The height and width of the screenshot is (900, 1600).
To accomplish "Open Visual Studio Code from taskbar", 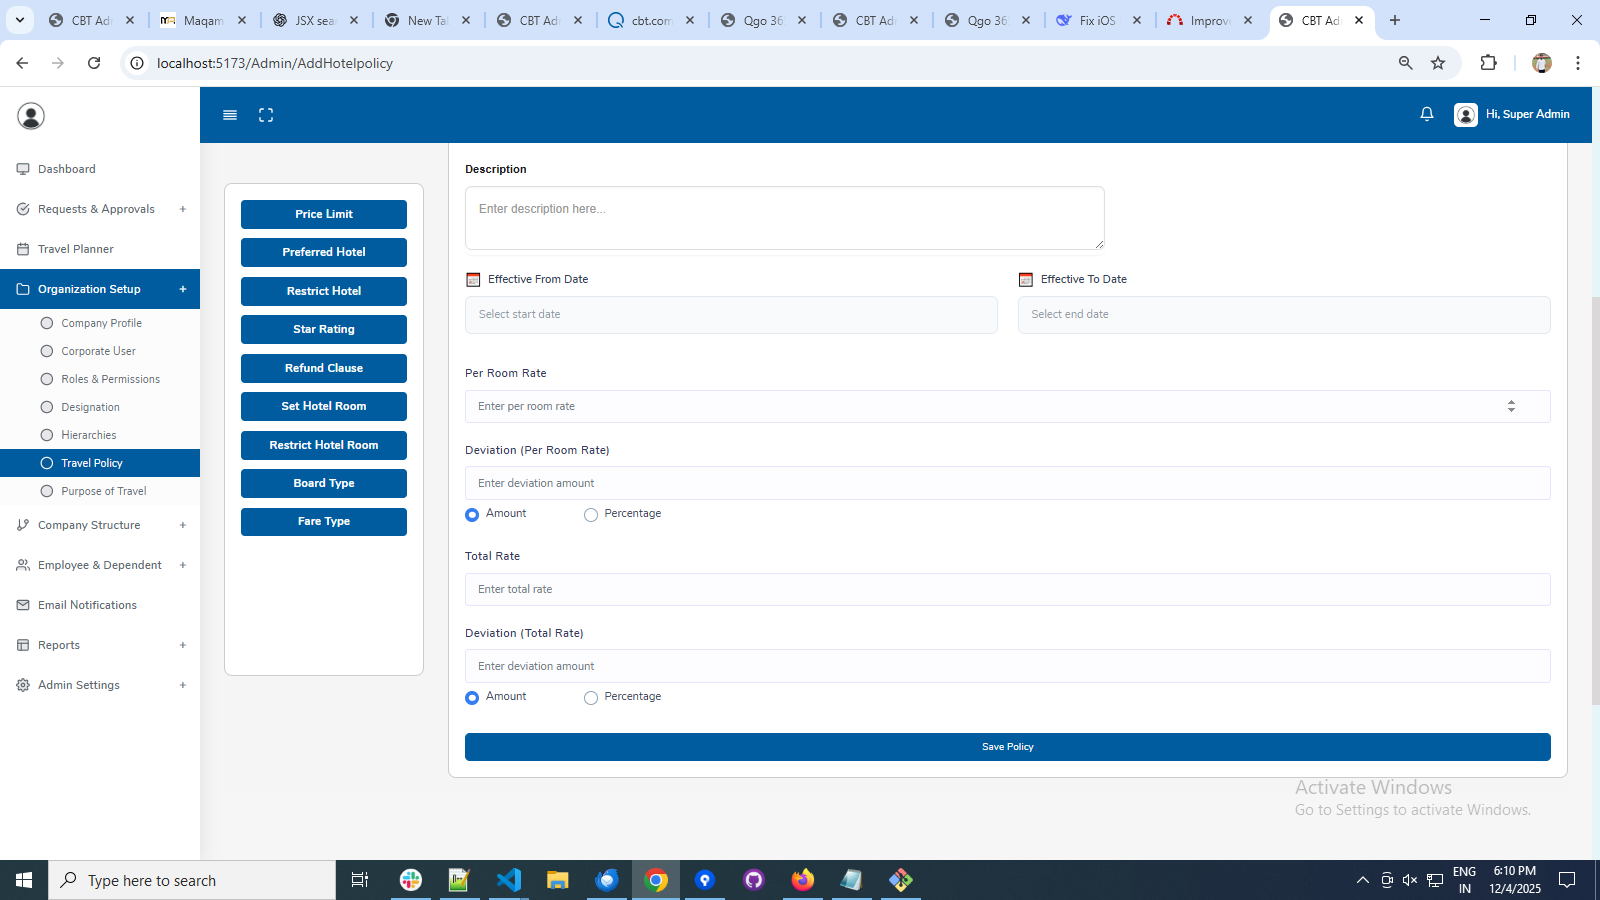I will [x=509, y=880].
